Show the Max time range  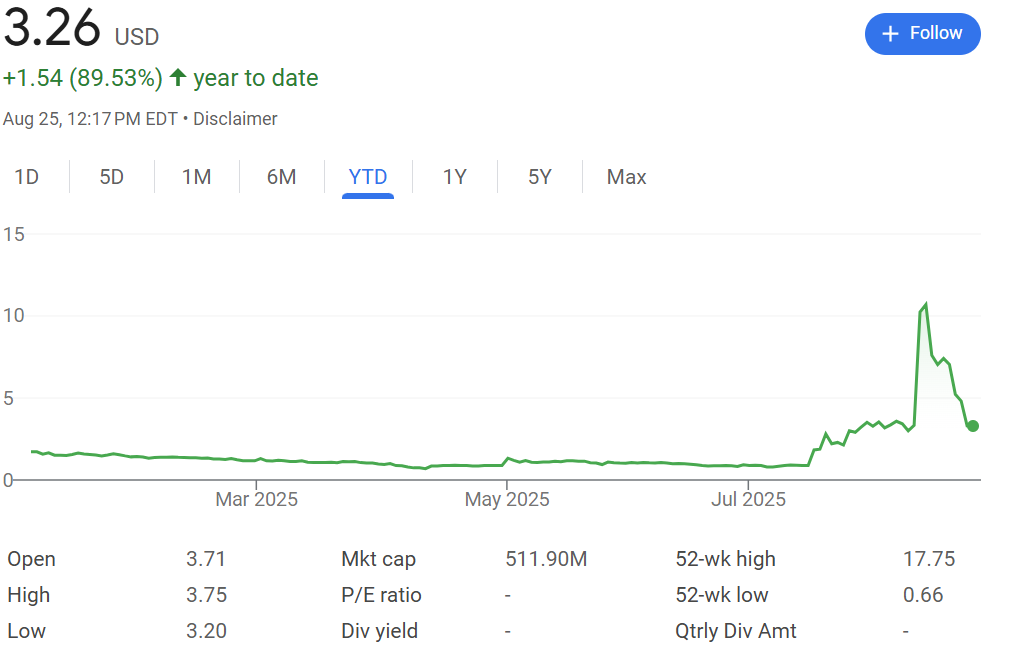626,177
